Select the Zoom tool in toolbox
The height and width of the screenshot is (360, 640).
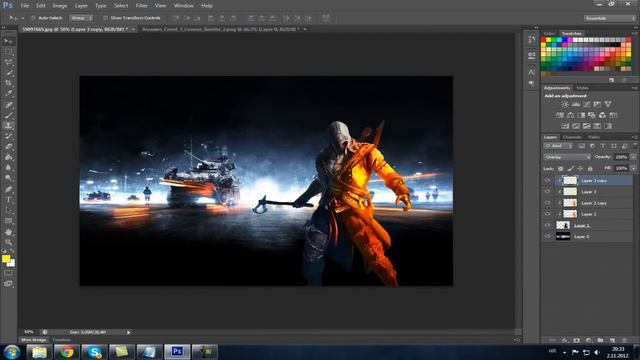tap(8, 242)
